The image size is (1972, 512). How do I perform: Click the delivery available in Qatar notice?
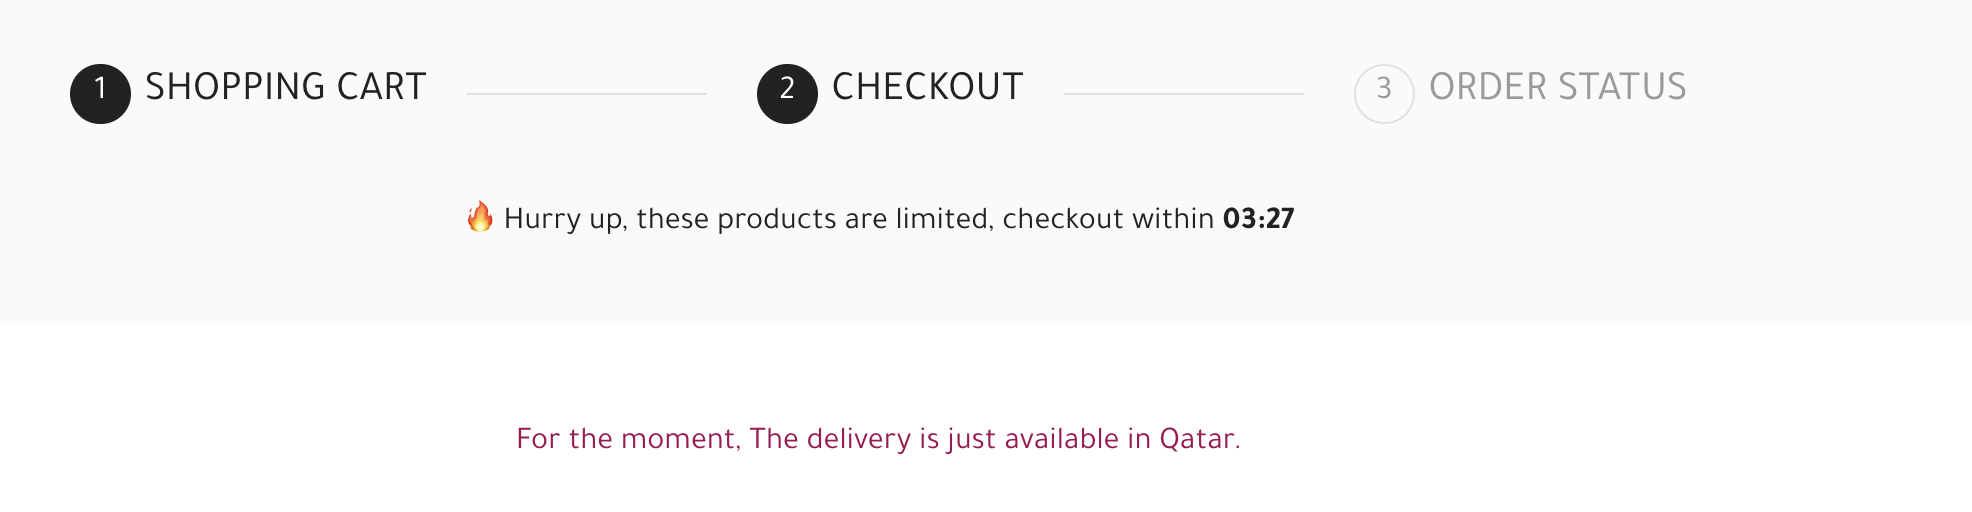click(878, 439)
